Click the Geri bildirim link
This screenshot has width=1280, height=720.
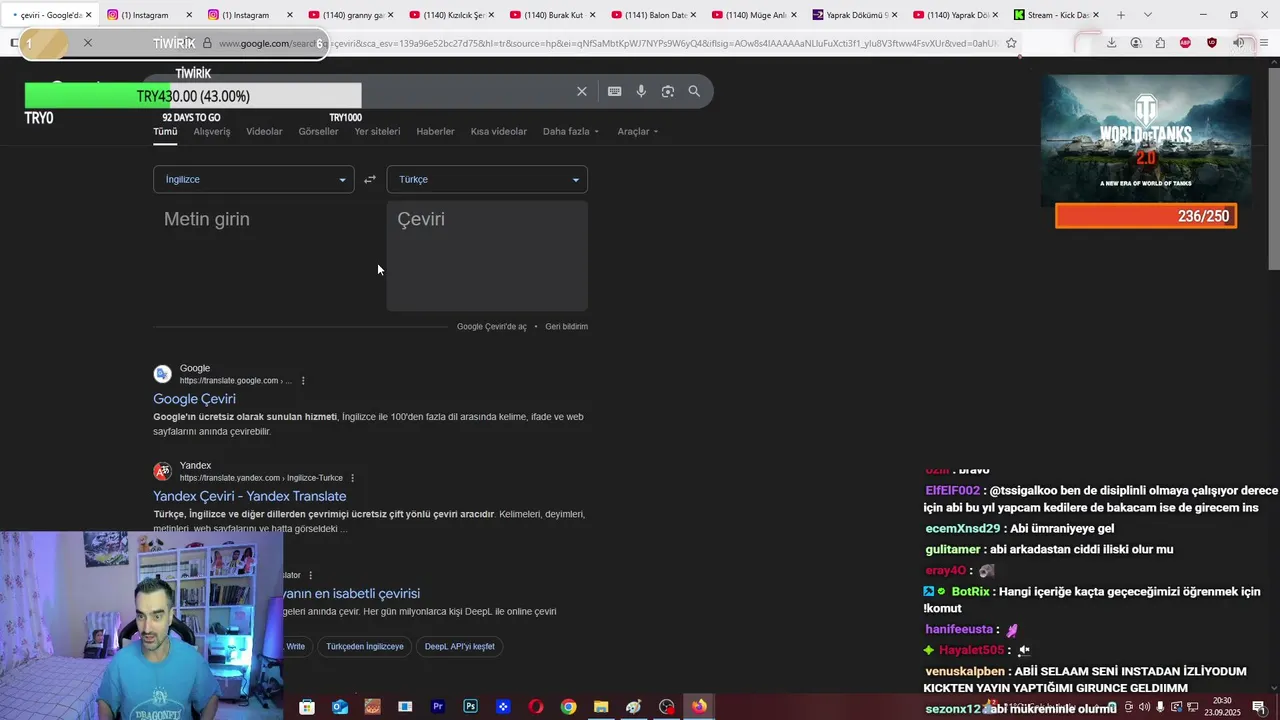pos(566,327)
